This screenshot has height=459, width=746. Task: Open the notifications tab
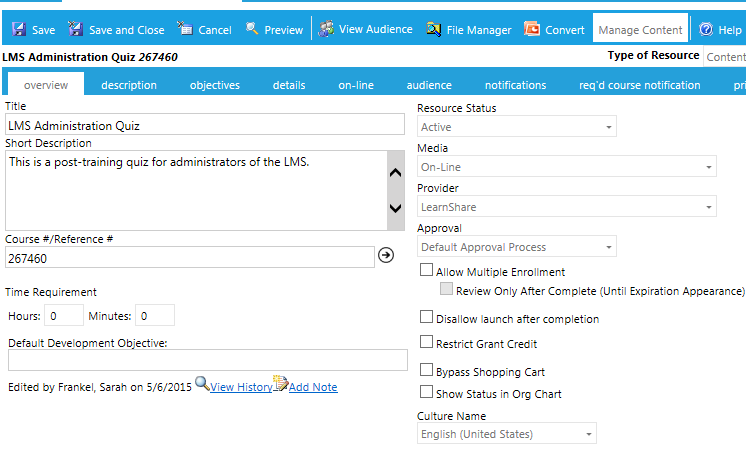515,85
